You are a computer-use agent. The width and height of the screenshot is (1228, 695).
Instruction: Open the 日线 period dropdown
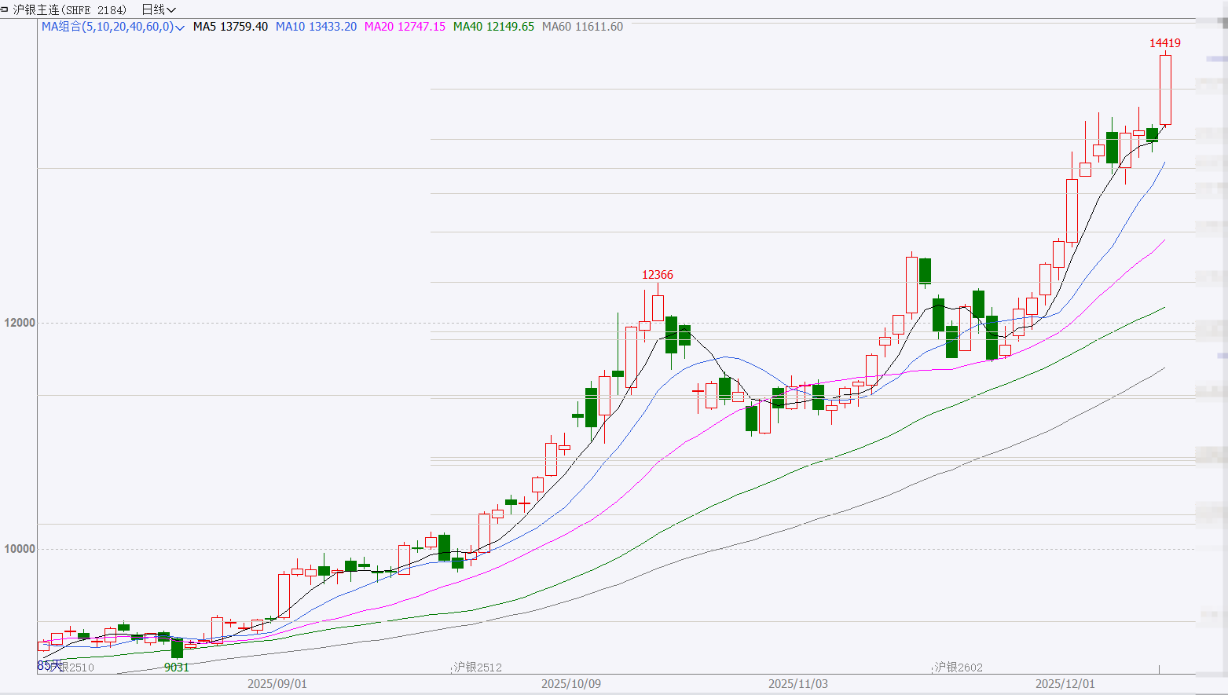pyautogui.click(x=158, y=10)
